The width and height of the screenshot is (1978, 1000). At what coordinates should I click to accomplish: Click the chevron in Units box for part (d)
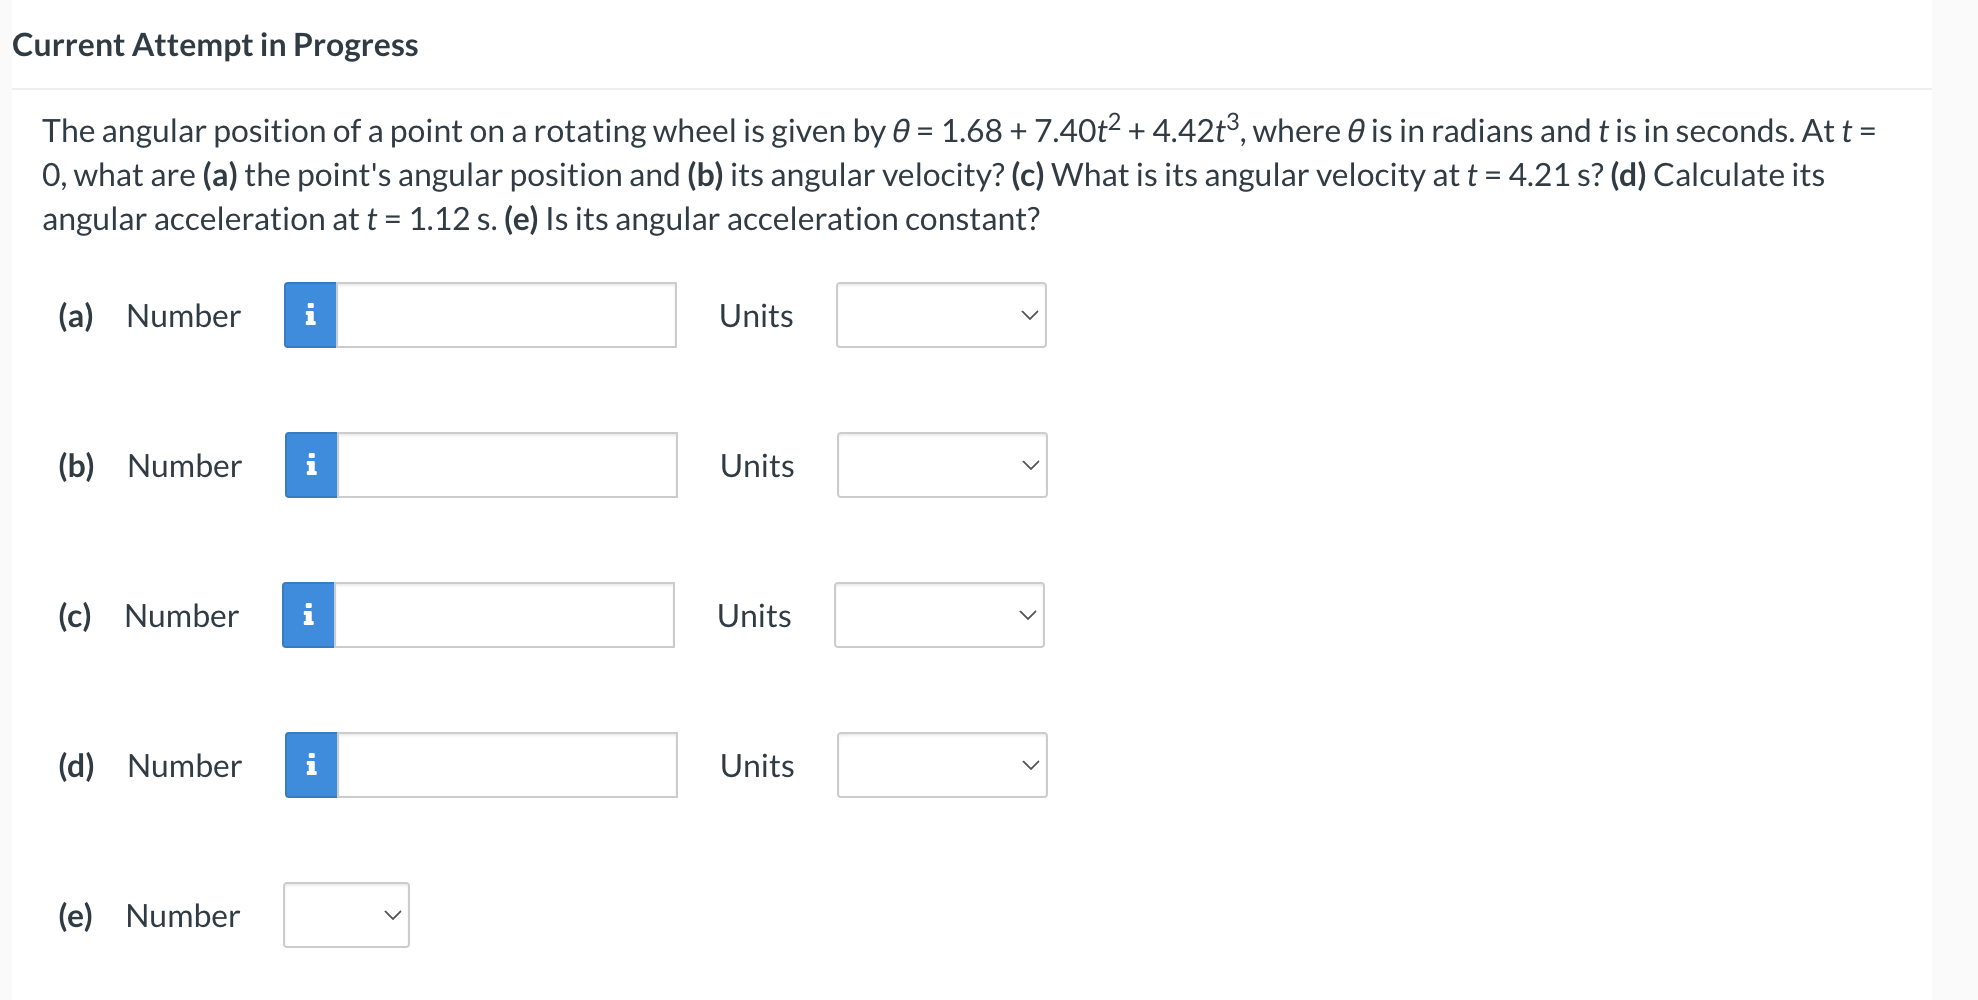point(1030,765)
